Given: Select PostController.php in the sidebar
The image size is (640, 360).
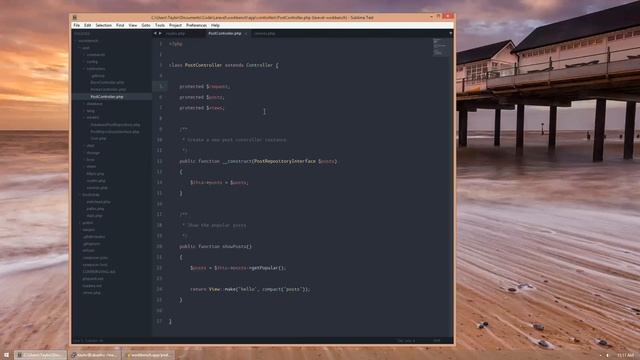Looking at the screenshot, I should click(x=107, y=97).
